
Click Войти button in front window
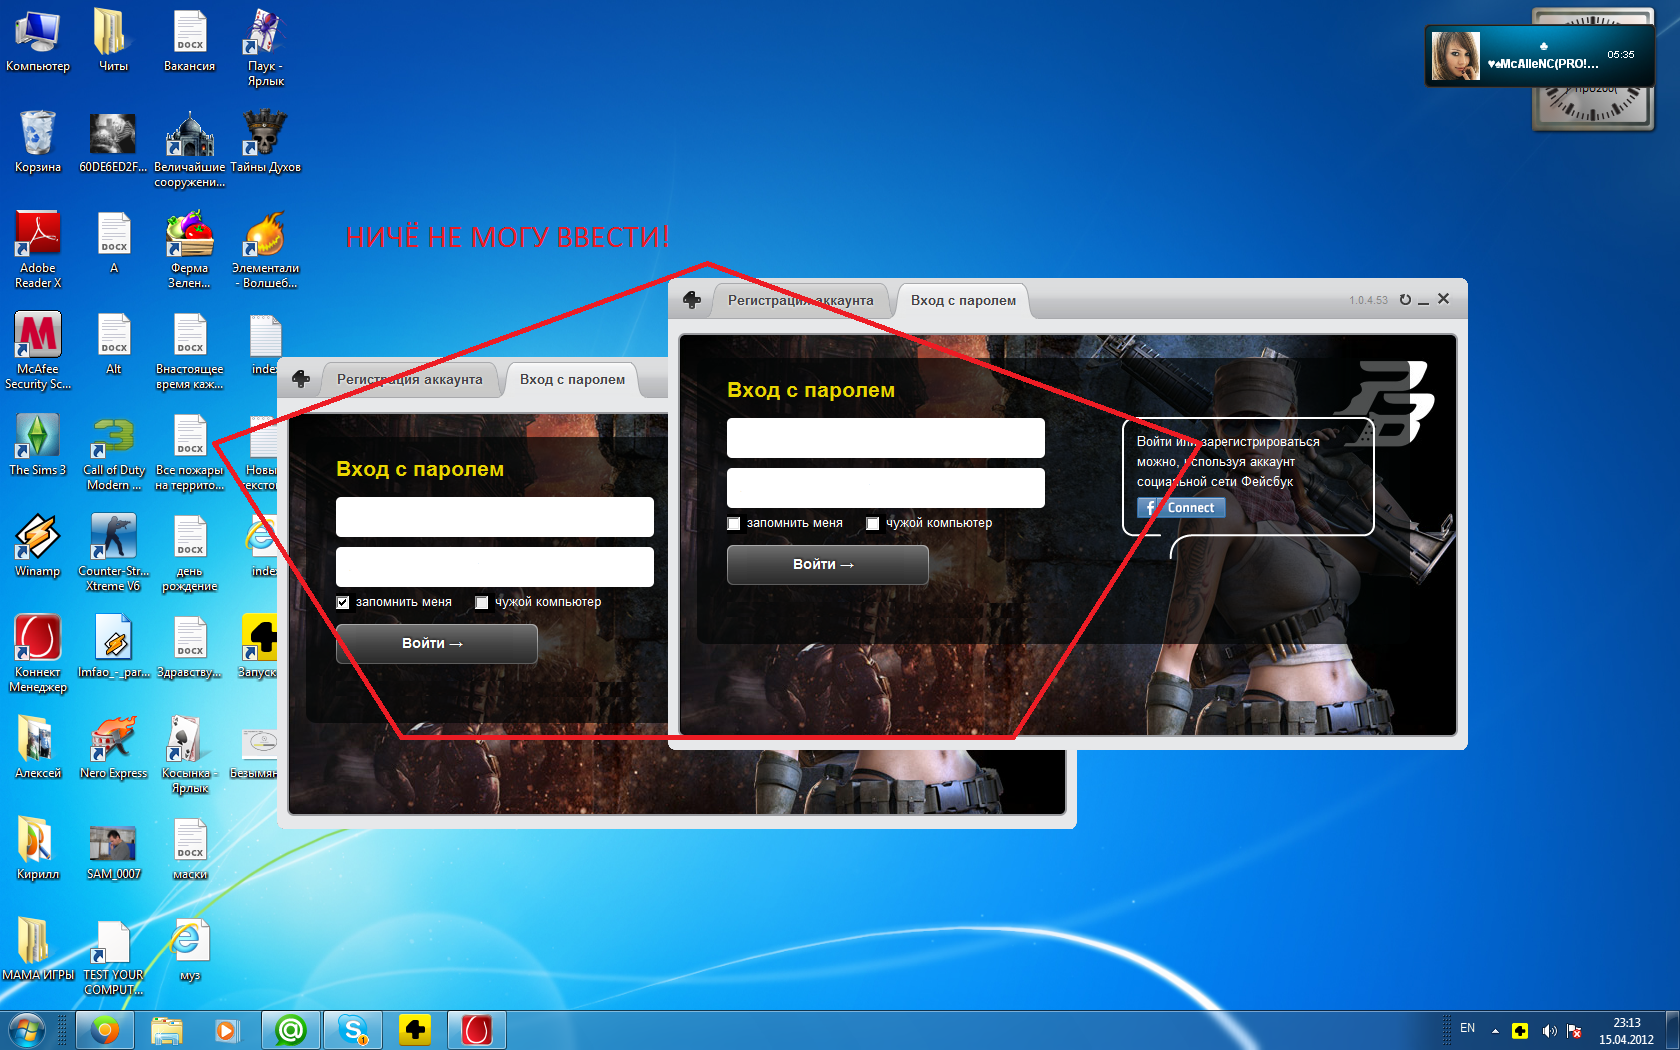tap(827, 565)
